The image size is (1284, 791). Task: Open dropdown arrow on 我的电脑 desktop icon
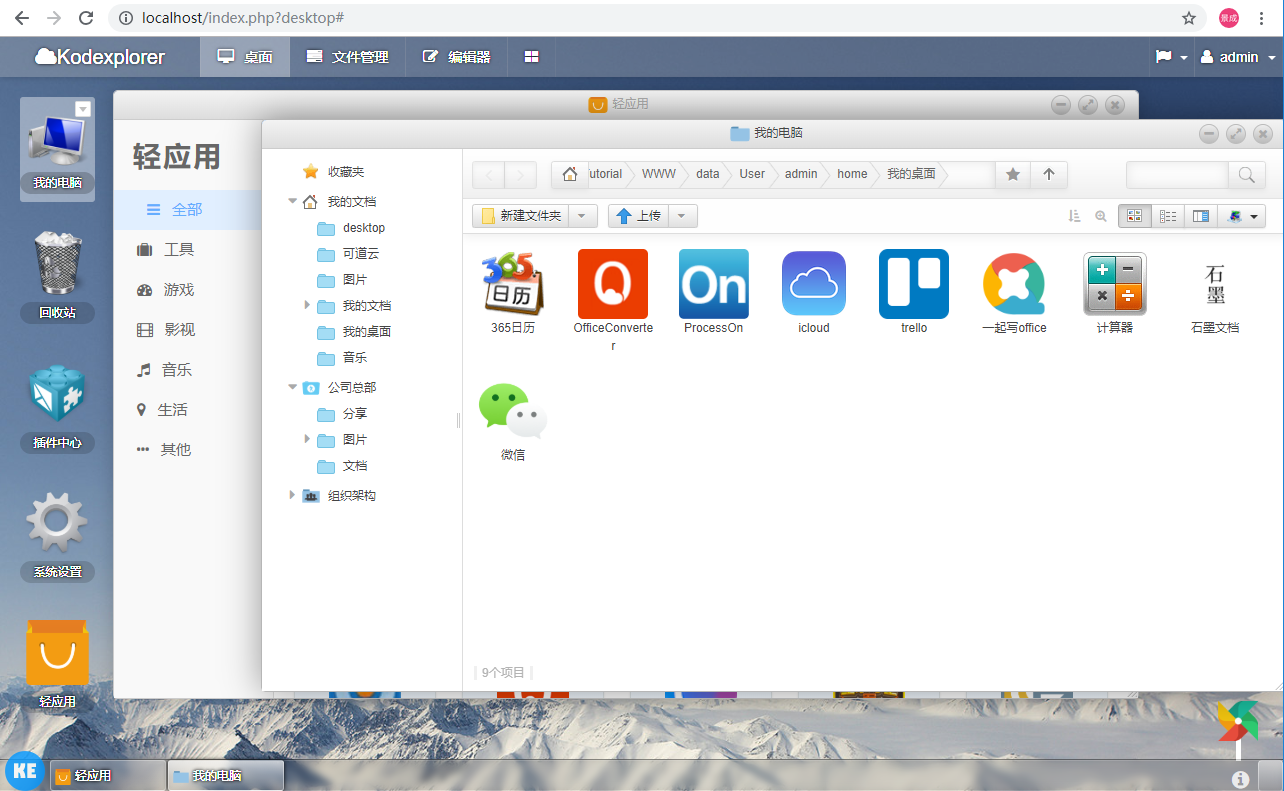[x=83, y=108]
